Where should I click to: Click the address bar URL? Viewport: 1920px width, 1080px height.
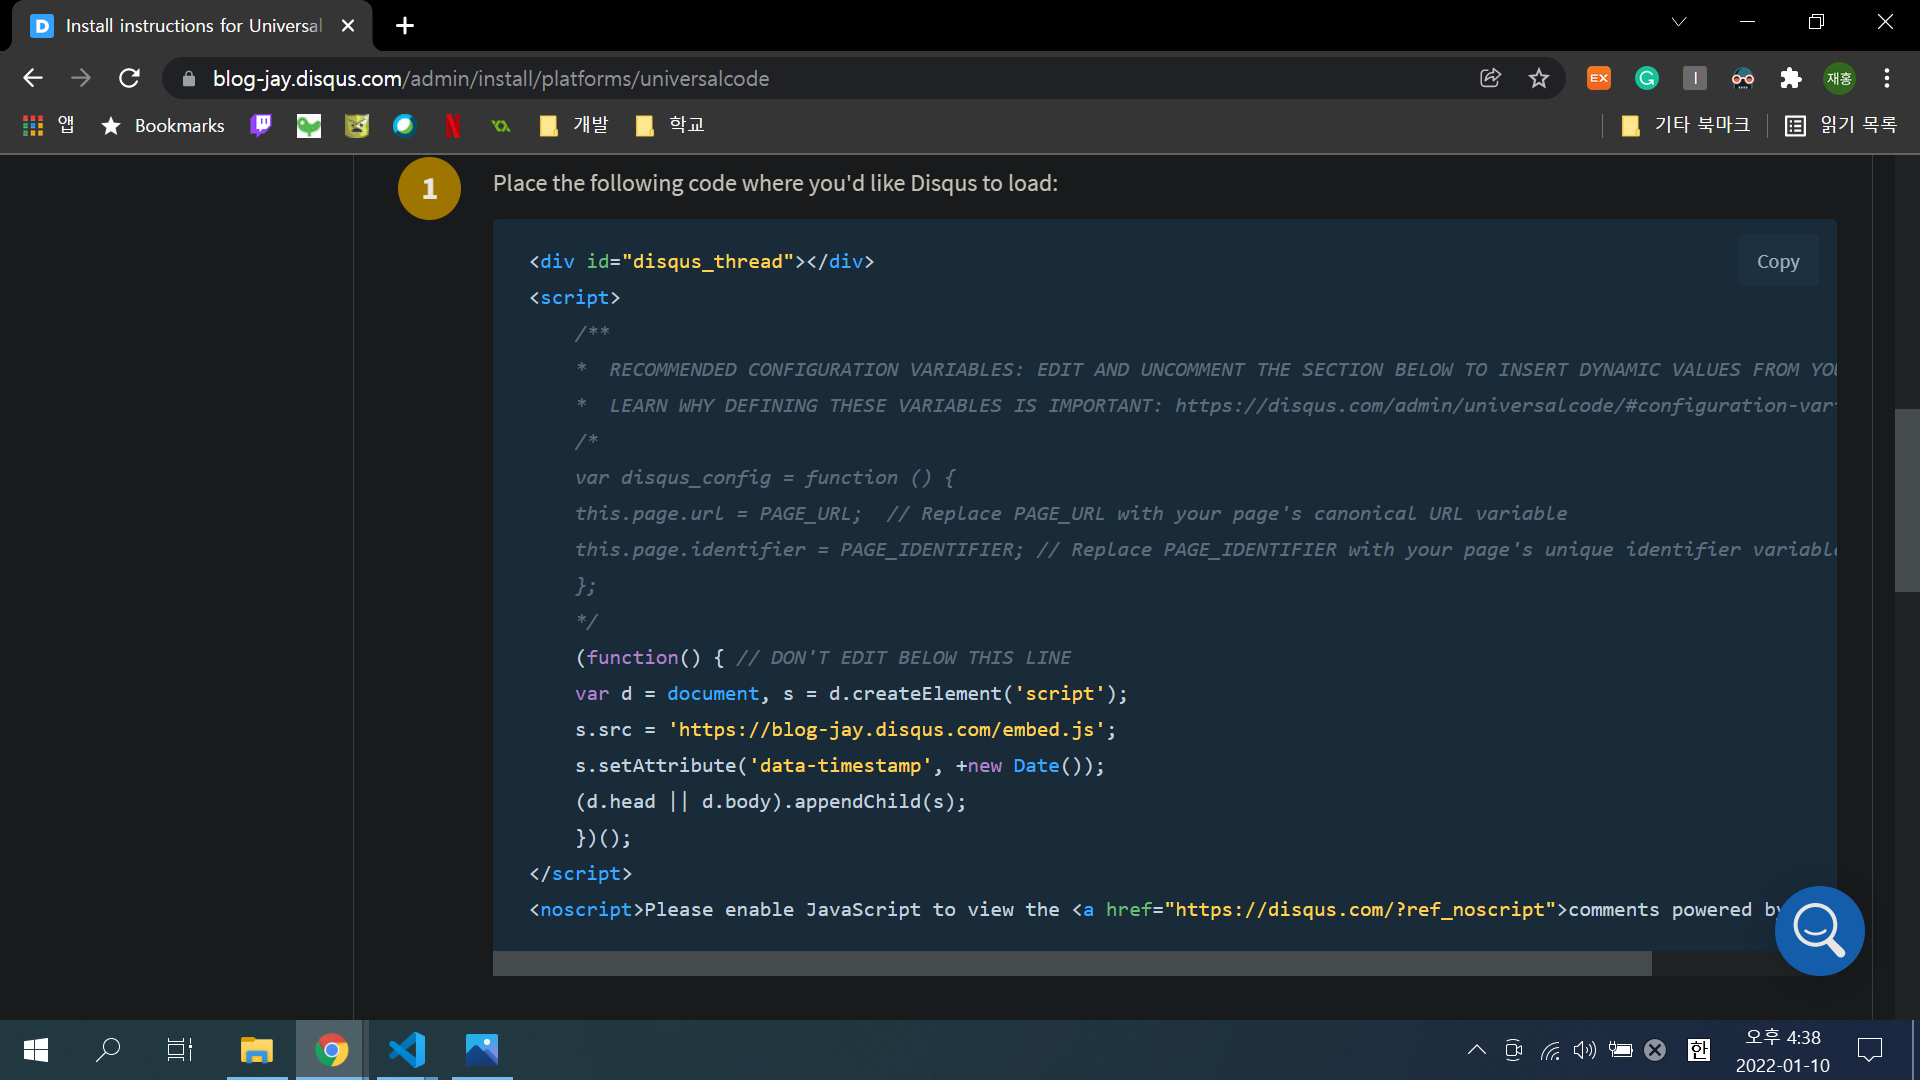(490, 78)
